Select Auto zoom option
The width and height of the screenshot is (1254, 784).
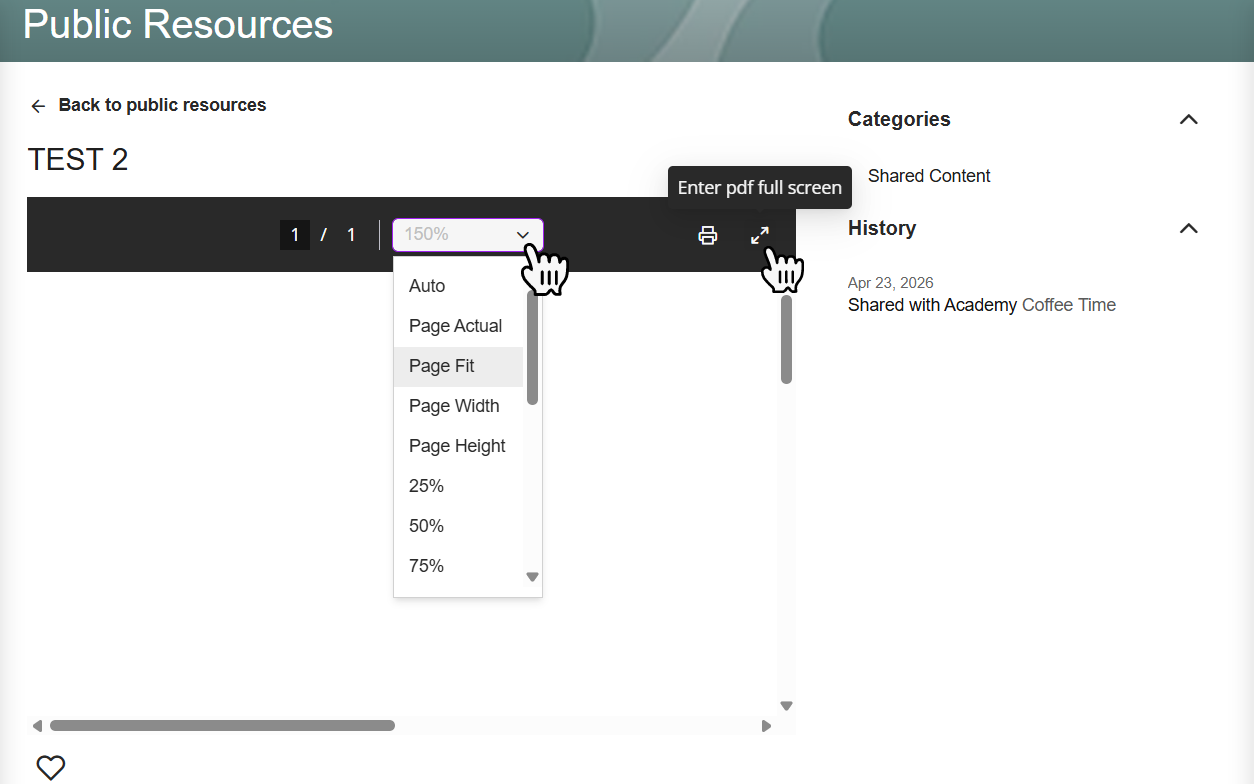coord(458,286)
